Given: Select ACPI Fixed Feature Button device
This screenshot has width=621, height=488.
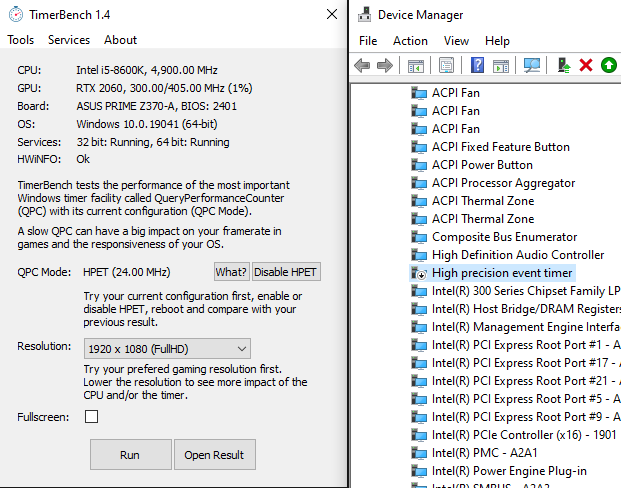Looking at the screenshot, I should pyautogui.click(x=501, y=147).
